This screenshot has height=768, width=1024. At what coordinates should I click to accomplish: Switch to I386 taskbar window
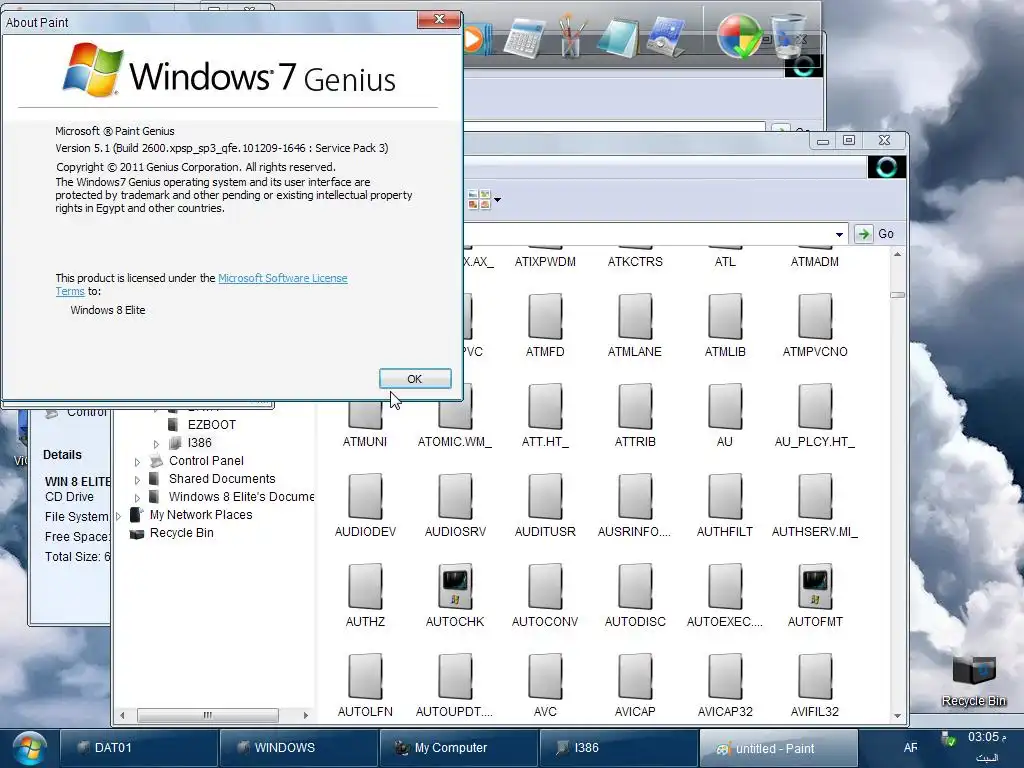[618, 748]
